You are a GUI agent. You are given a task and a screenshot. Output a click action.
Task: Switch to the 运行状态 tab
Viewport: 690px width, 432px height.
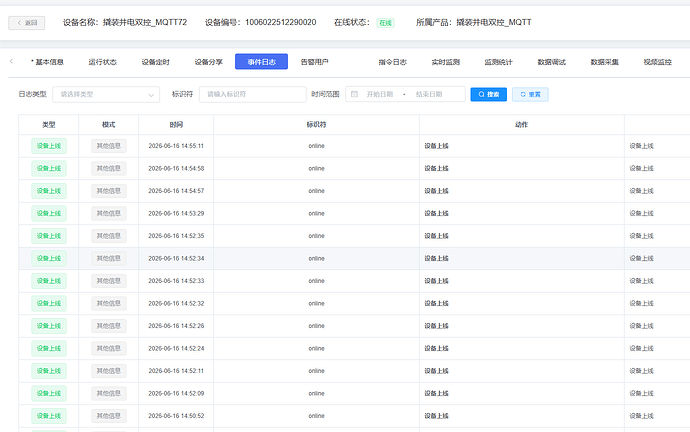[103, 62]
